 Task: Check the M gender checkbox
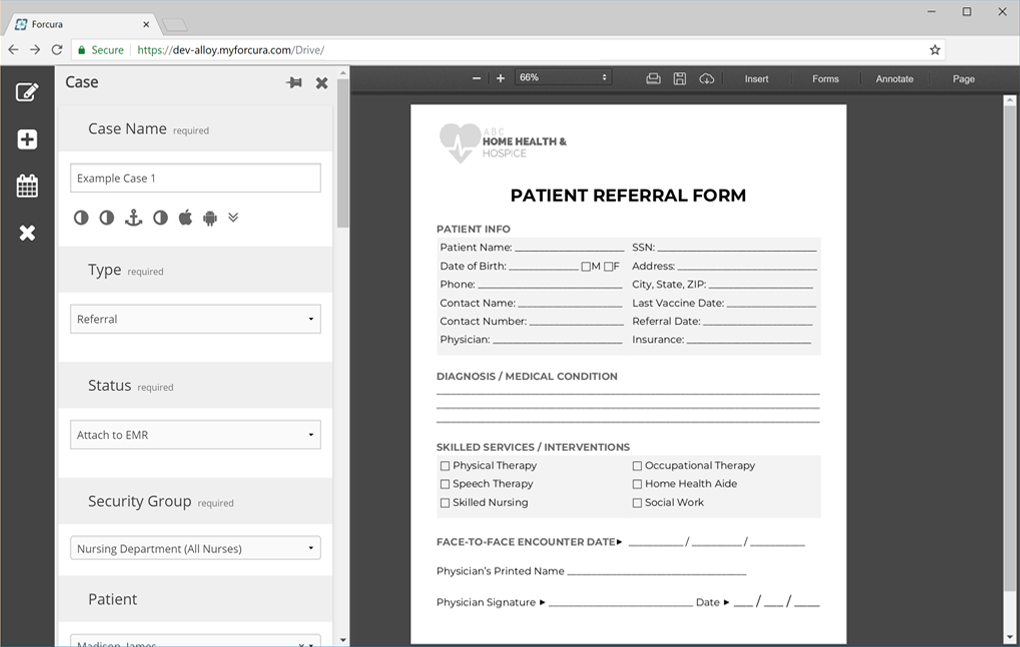pos(585,267)
